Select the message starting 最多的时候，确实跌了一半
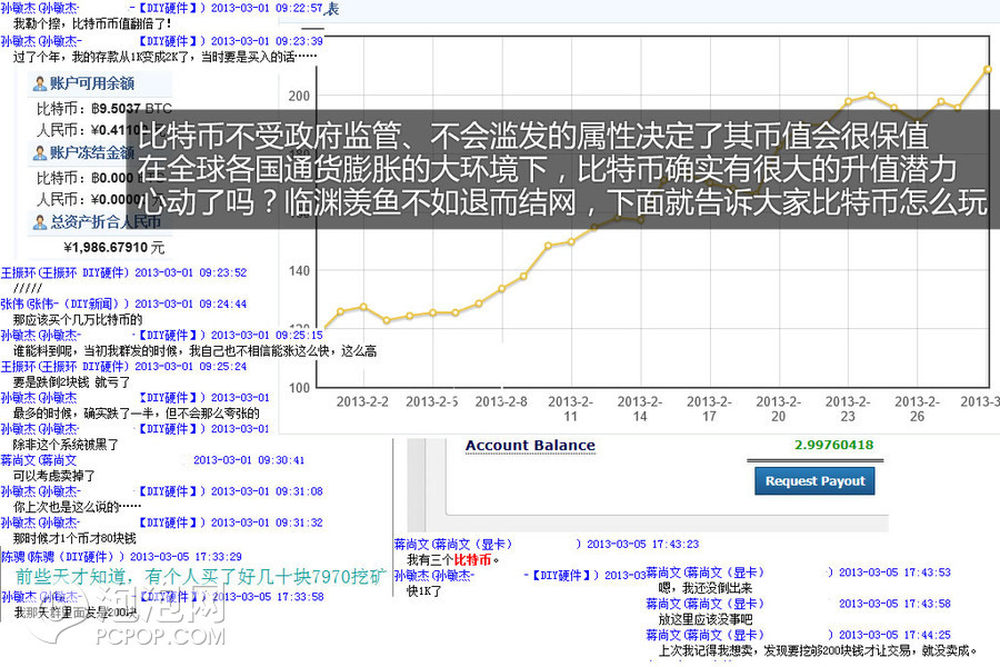The image size is (1000, 667). click(x=136, y=413)
